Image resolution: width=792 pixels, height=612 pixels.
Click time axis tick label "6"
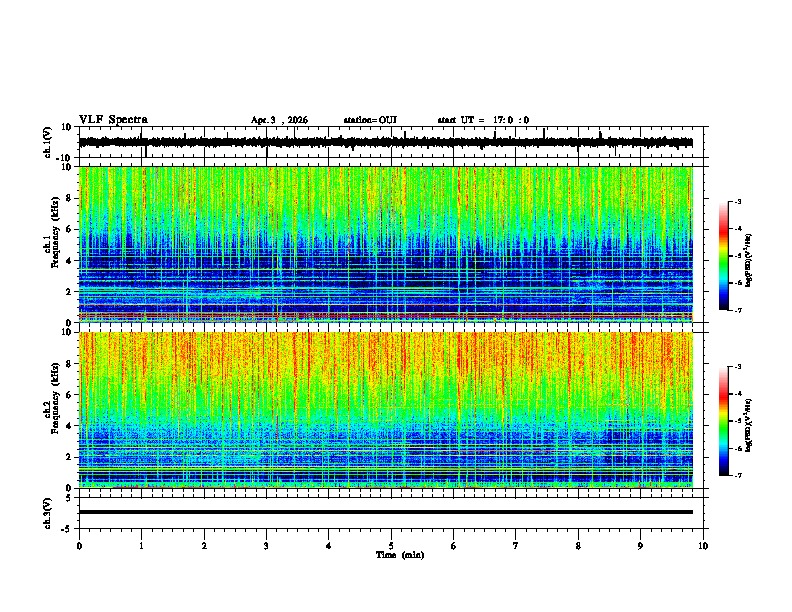pos(454,546)
